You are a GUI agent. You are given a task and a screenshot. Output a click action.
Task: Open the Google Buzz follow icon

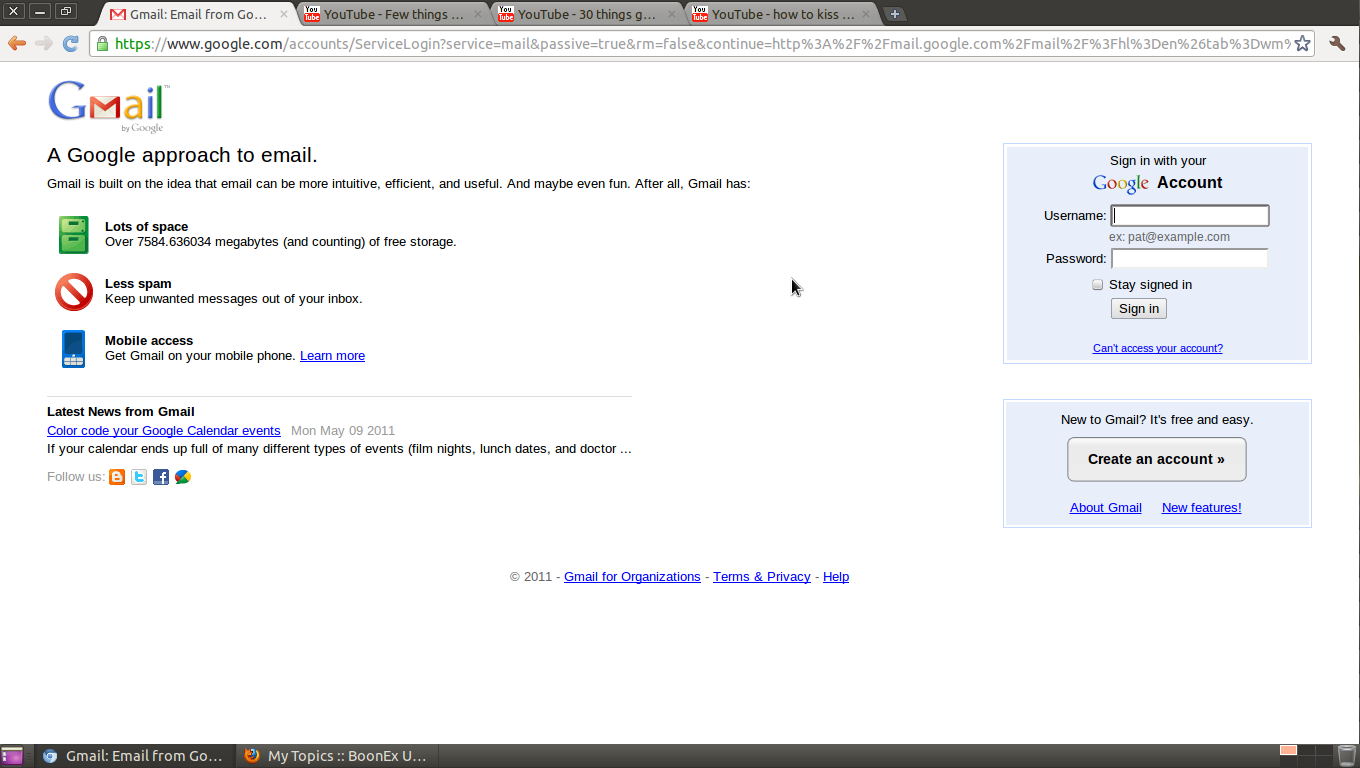pos(183,477)
